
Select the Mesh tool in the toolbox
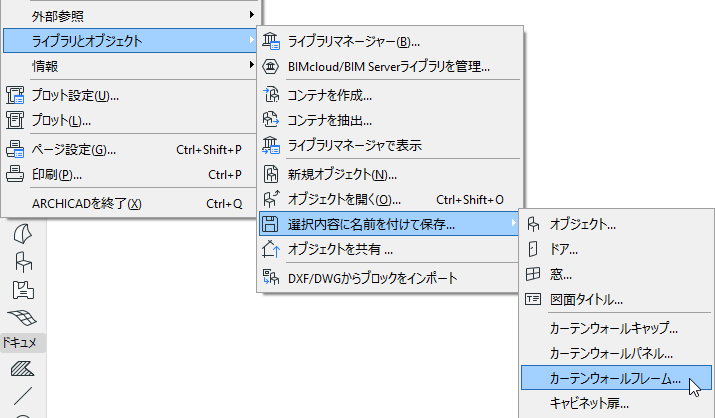pyautogui.click(x=22, y=317)
